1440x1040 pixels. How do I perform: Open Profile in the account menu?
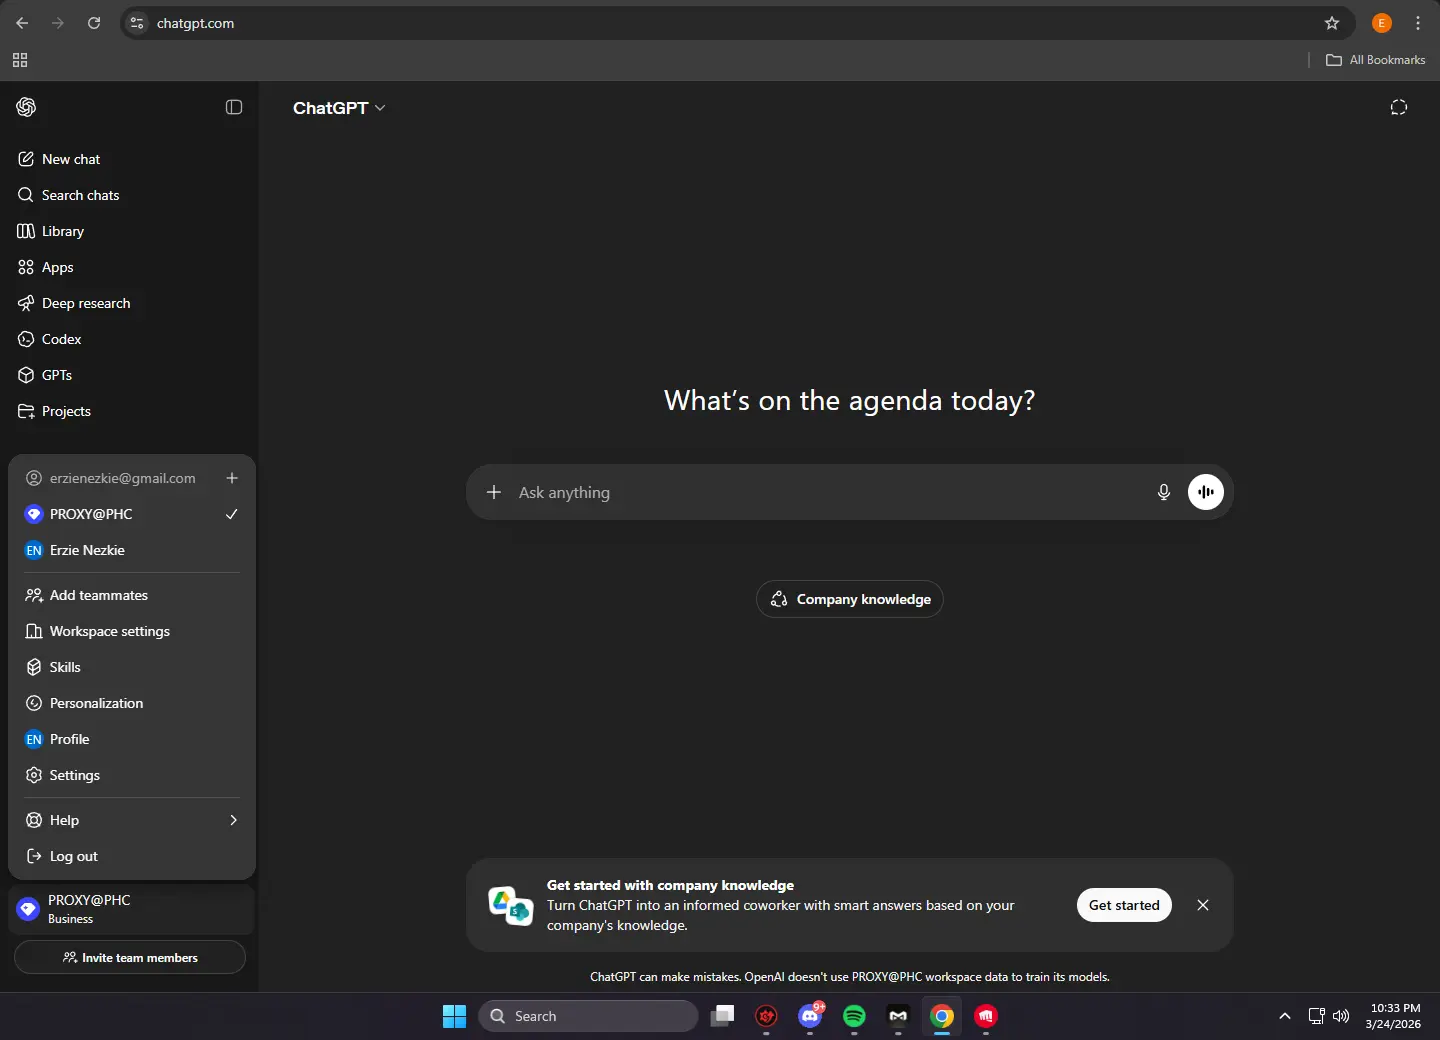[x=132, y=739]
